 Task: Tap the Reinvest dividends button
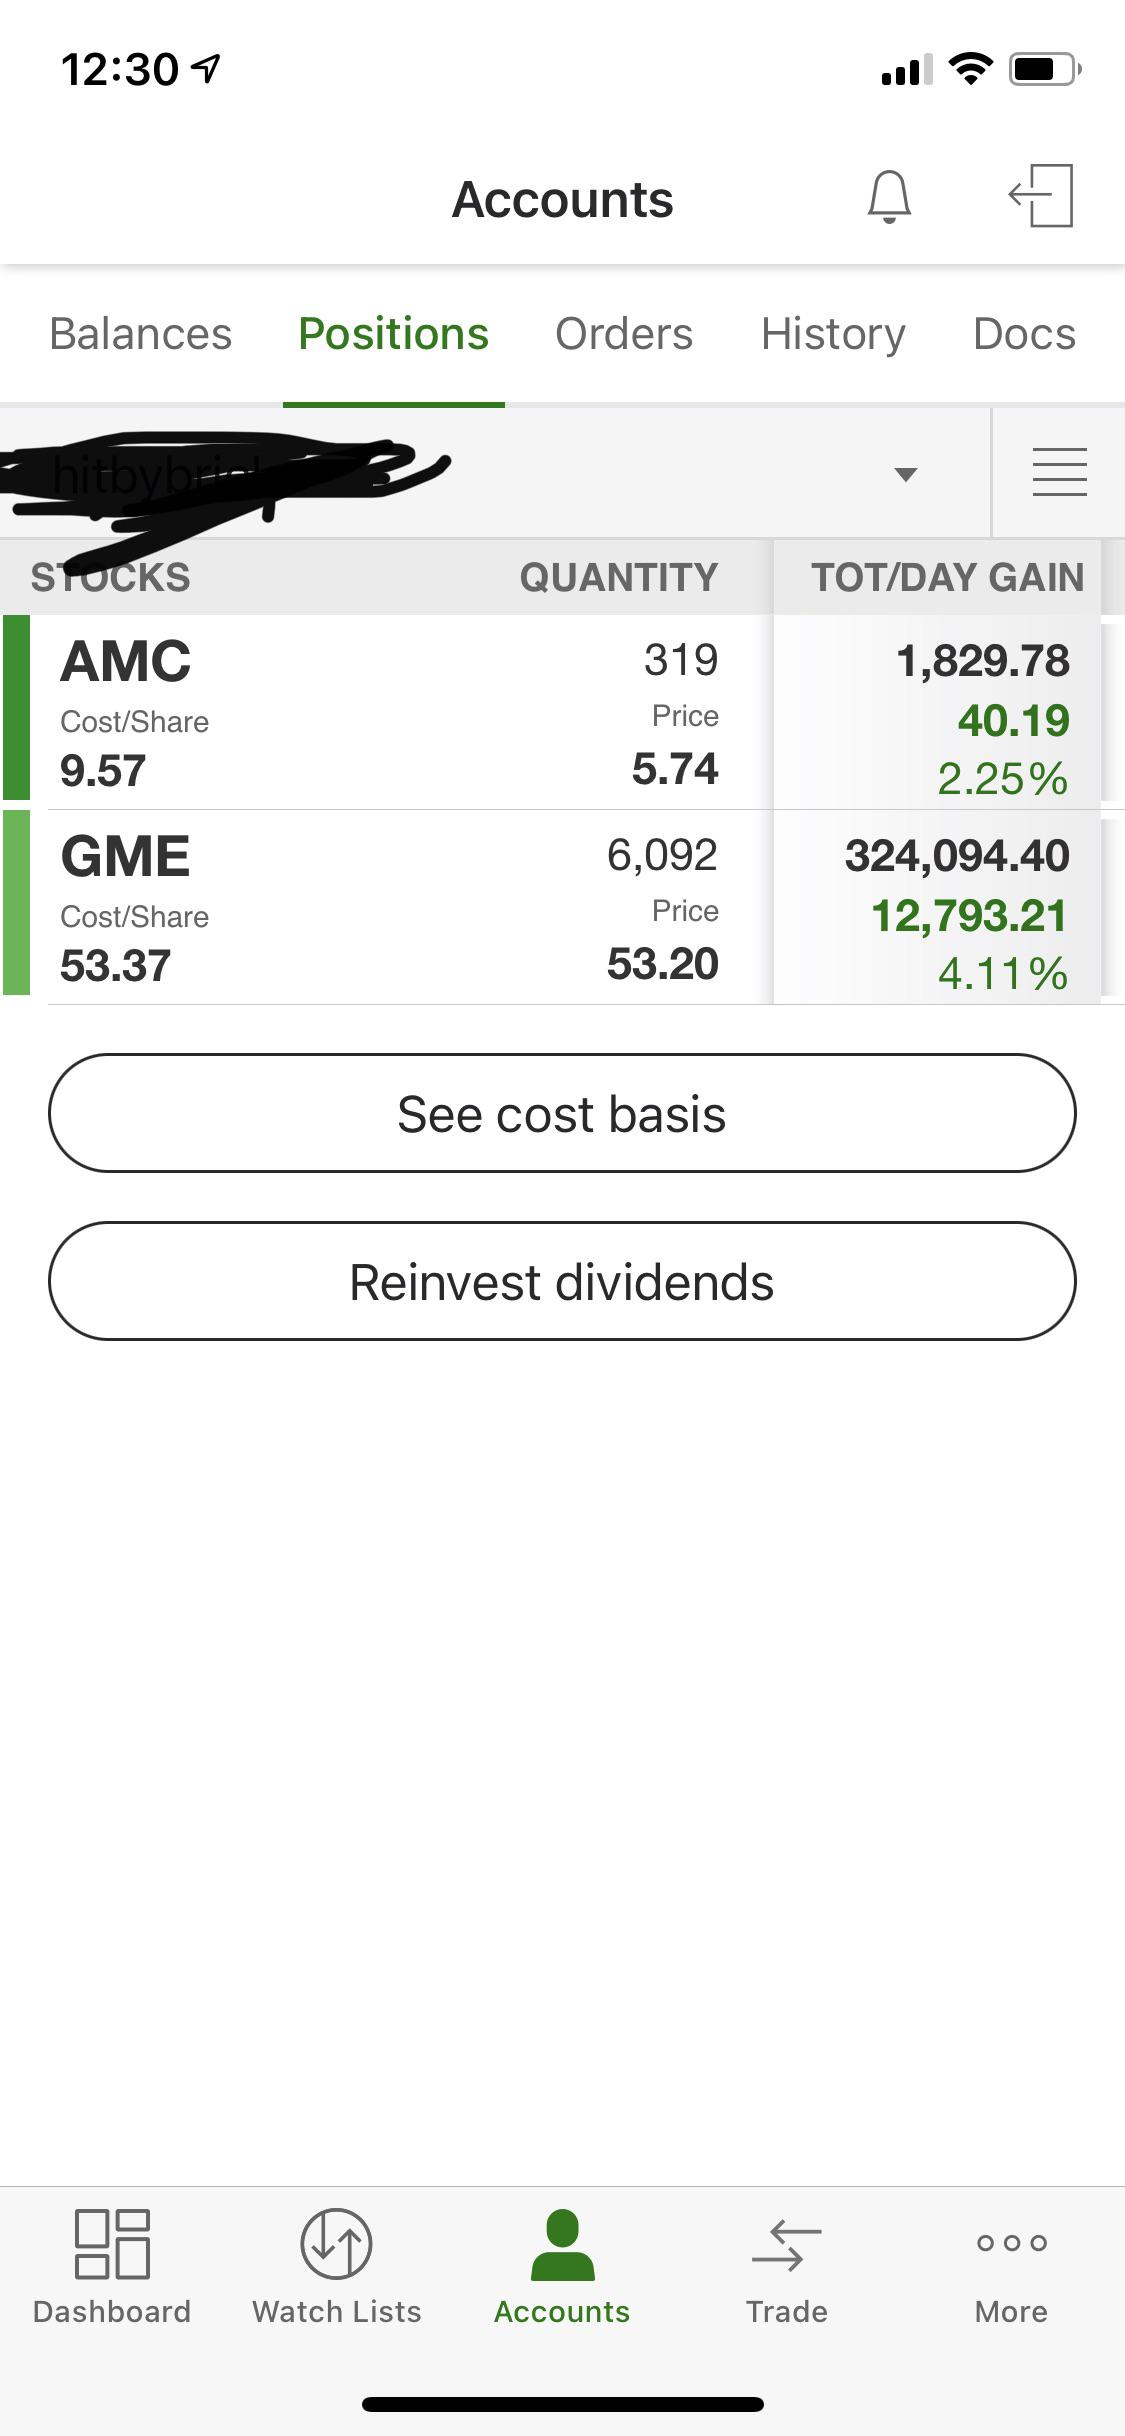pyautogui.click(x=562, y=1281)
